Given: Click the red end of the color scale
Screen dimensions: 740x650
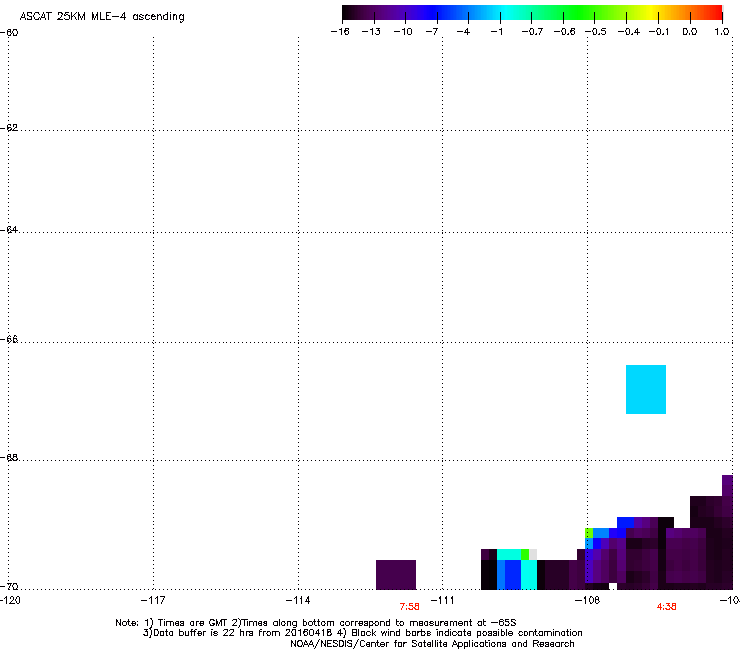Looking at the screenshot, I should (x=713, y=13).
